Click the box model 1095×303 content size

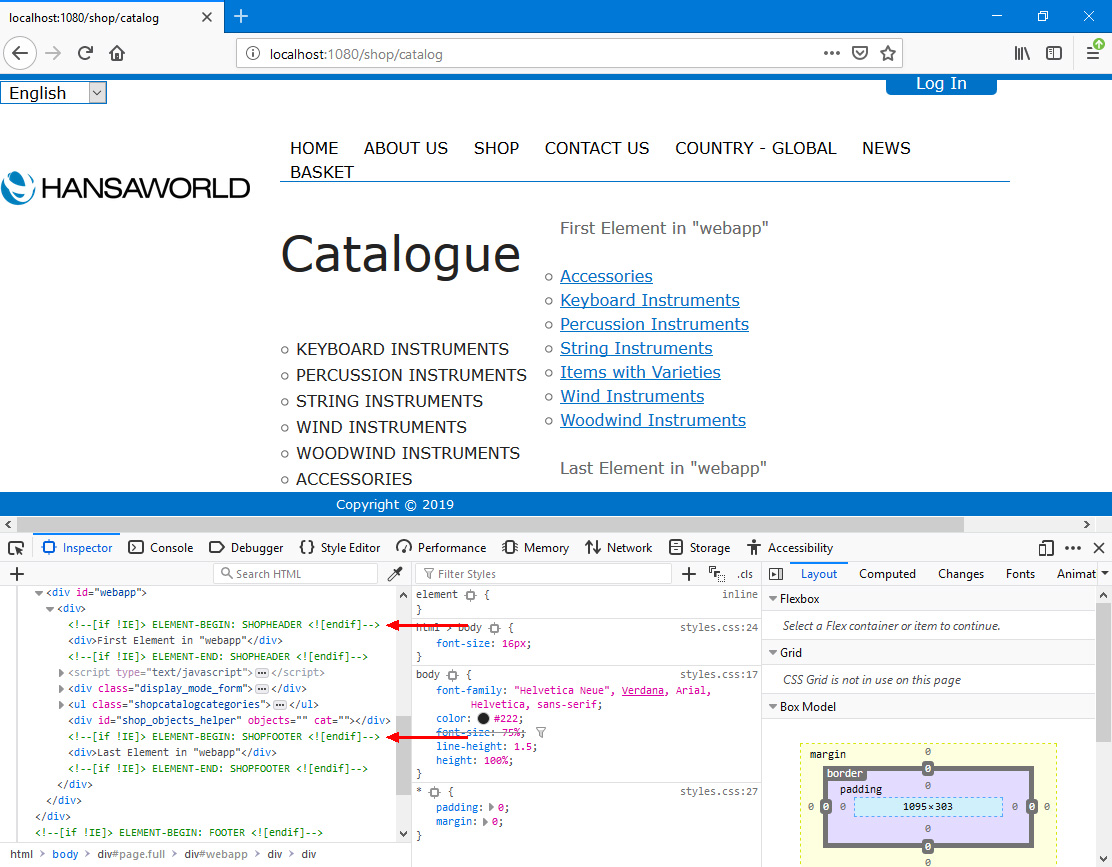point(928,807)
